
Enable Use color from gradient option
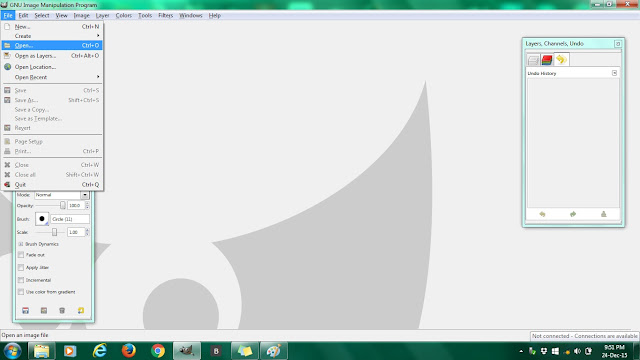tap(21, 292)
